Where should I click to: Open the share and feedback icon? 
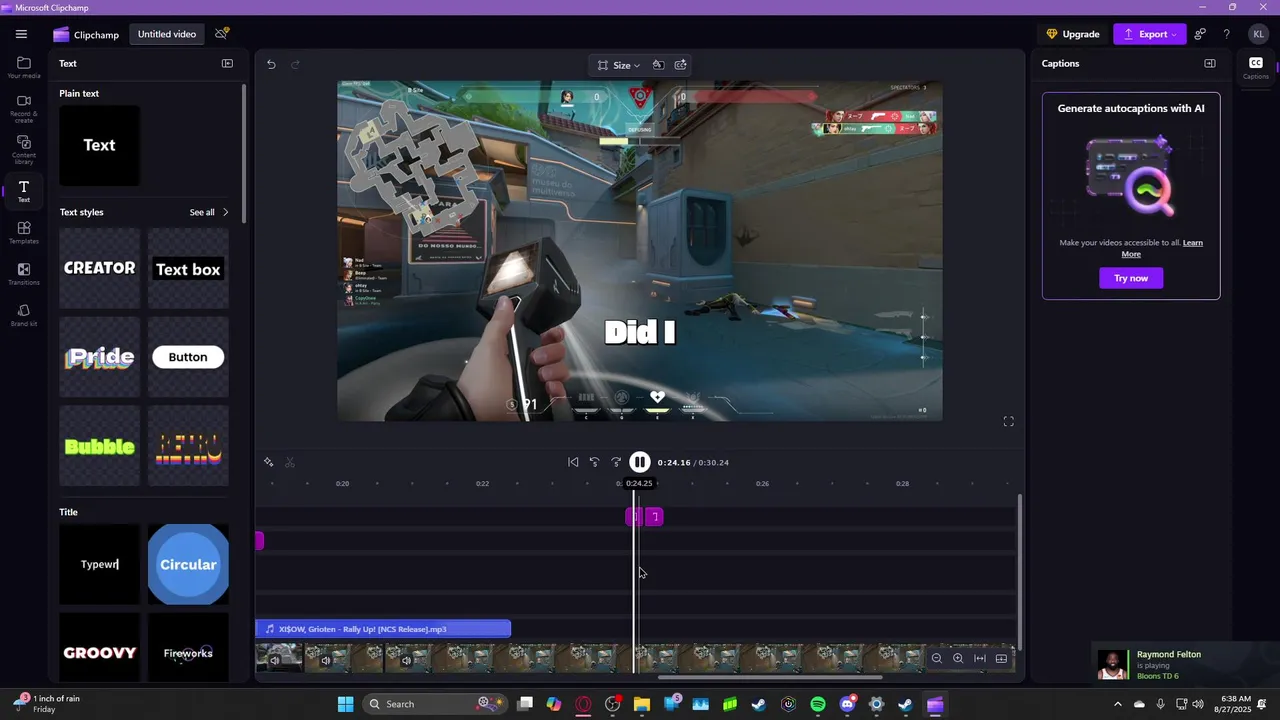pos(1200,34)
